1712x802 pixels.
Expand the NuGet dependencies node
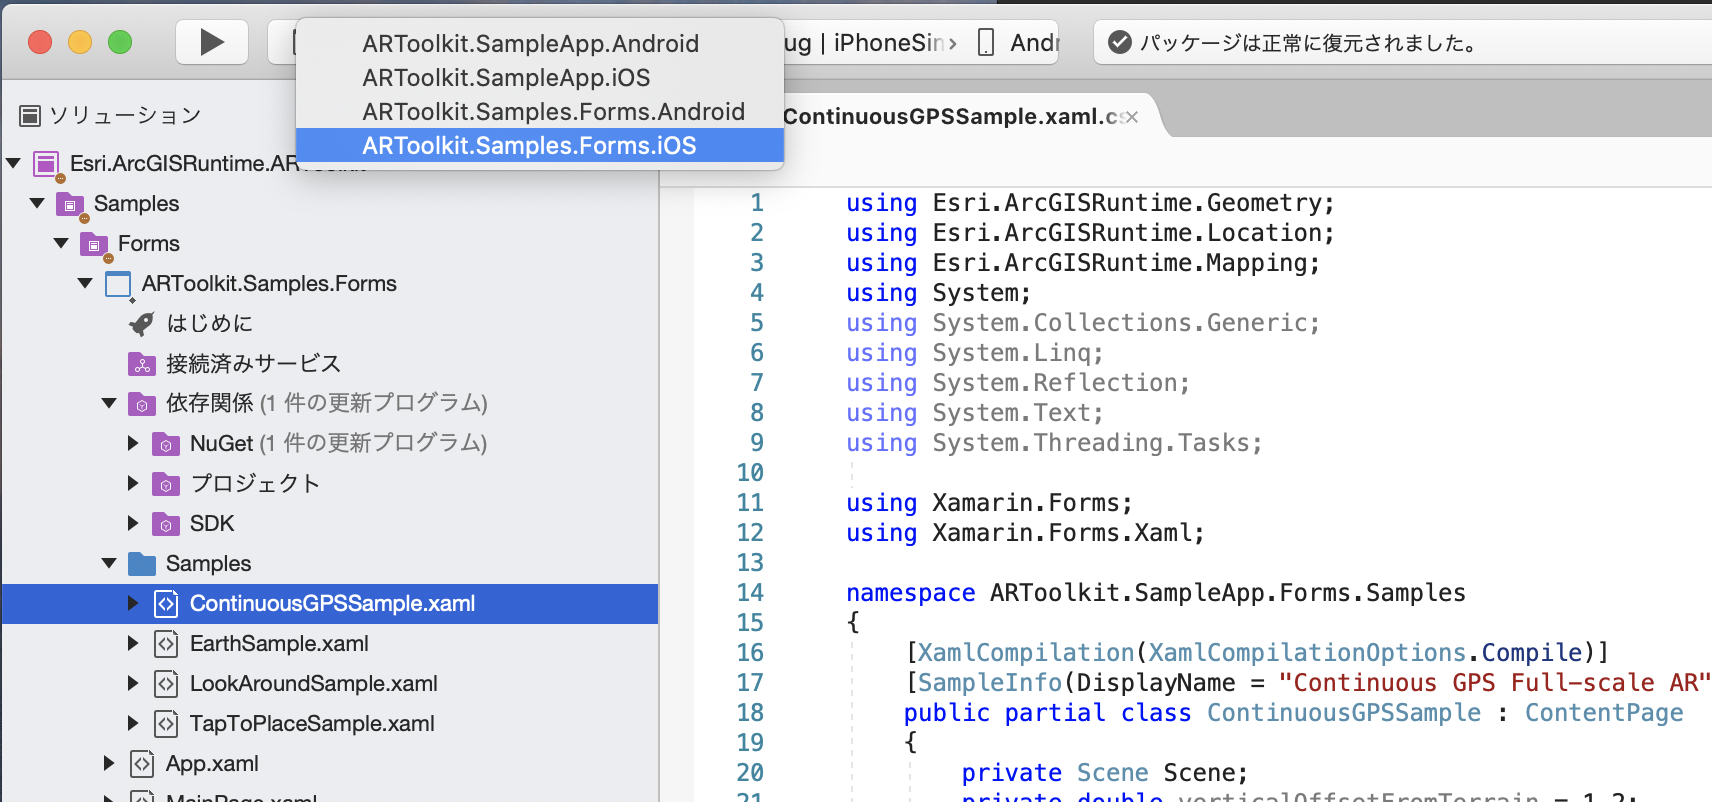pos(133,443)
